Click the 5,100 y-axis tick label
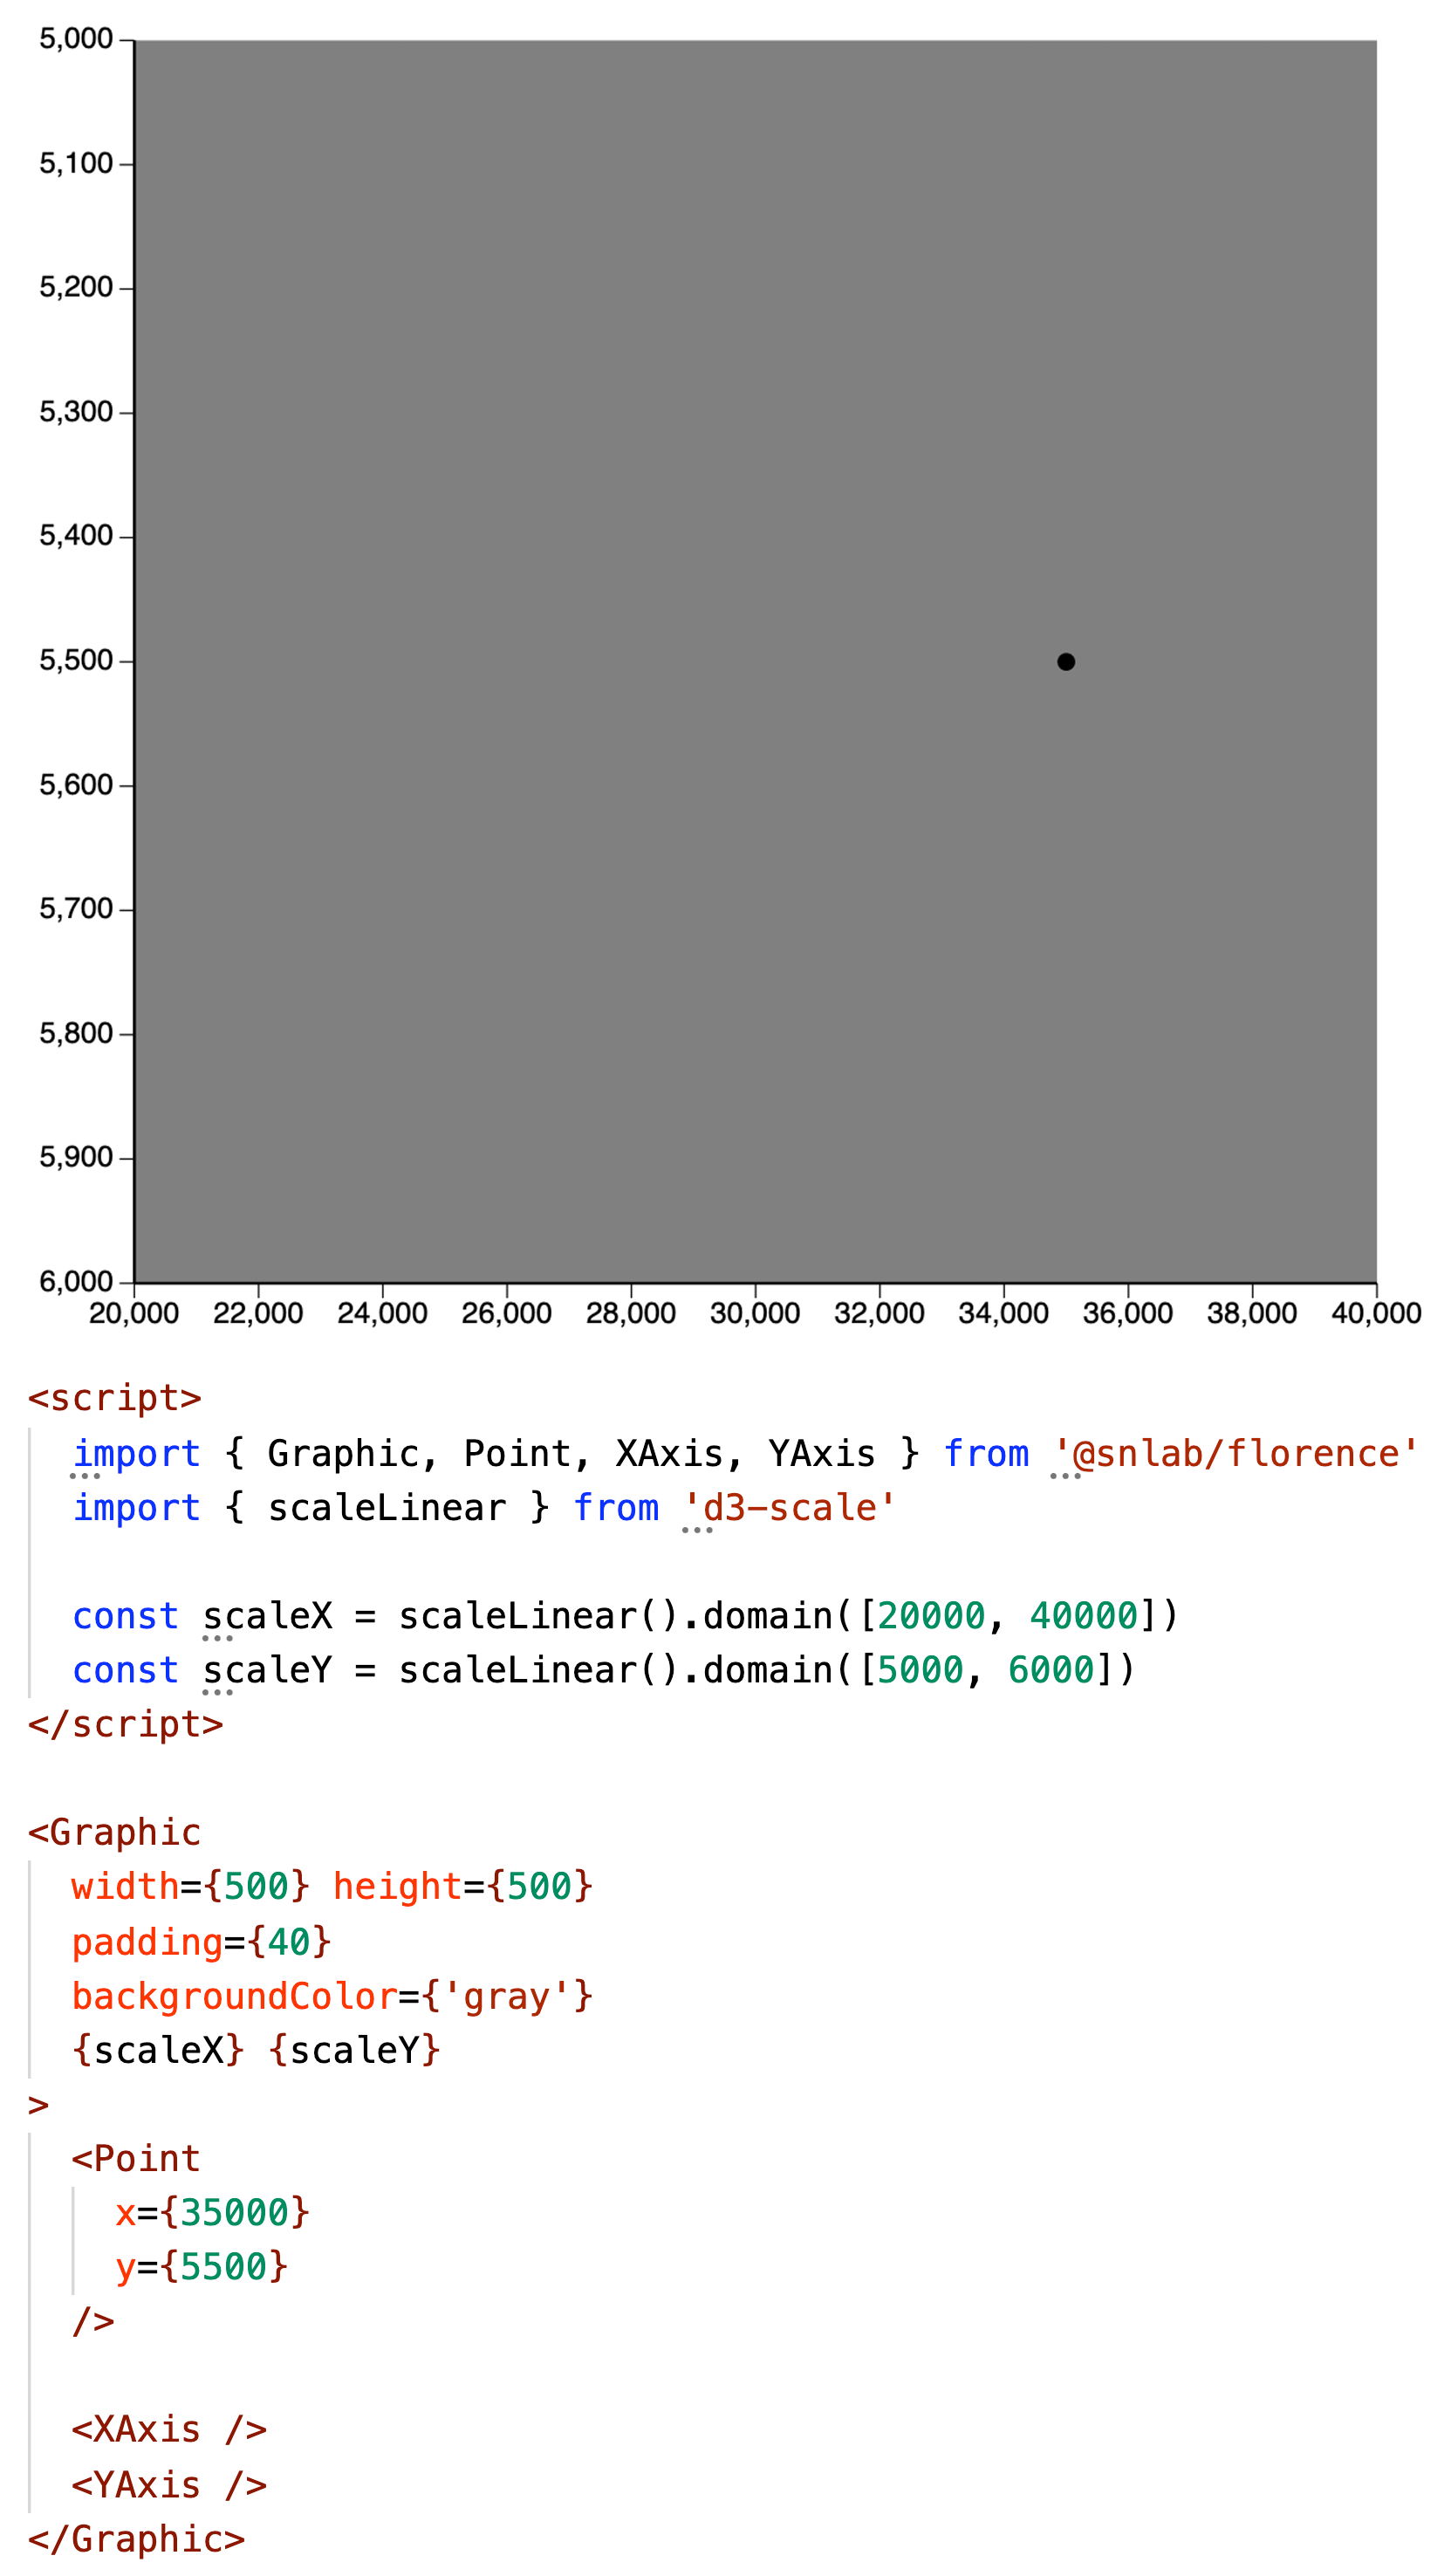Screen dimensions: 1451x2576 [x=76, y=163]
